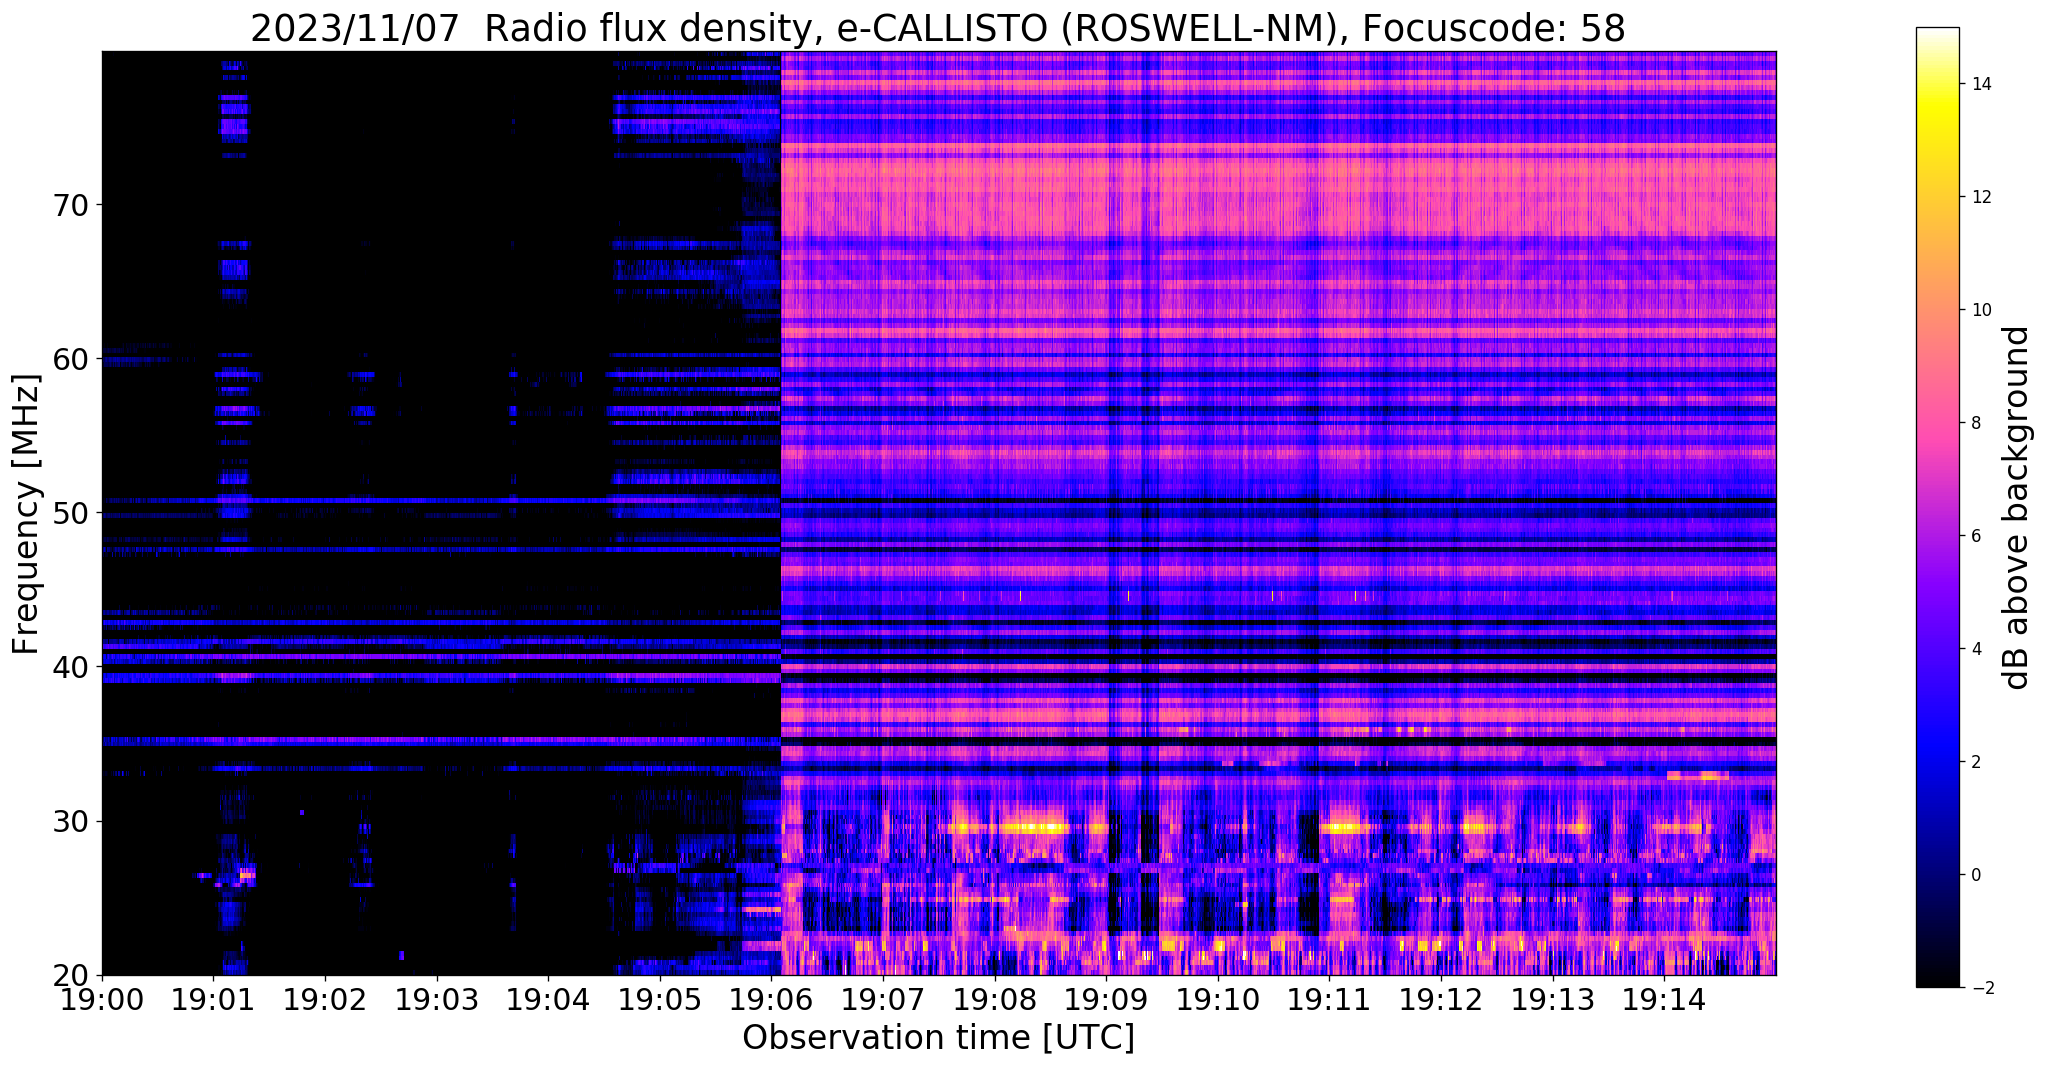Click the colorbar tick label 2

coord(1975,762)
